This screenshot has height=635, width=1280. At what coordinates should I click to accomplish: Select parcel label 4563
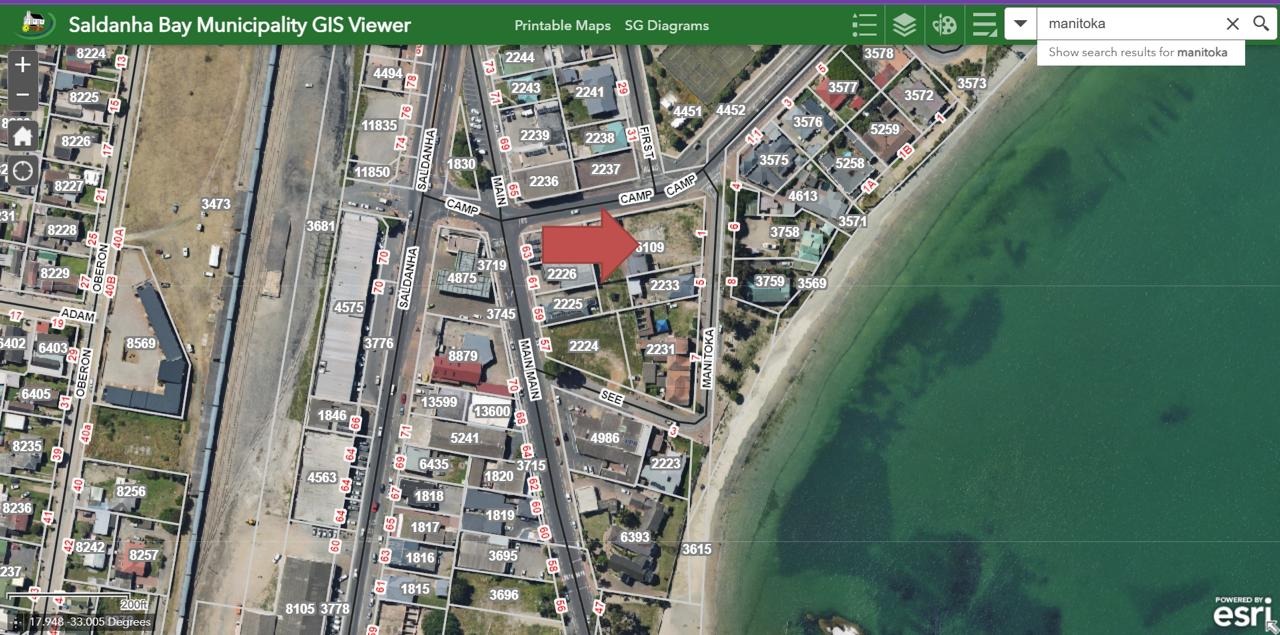pyautogui.click(x=321, y=477)
